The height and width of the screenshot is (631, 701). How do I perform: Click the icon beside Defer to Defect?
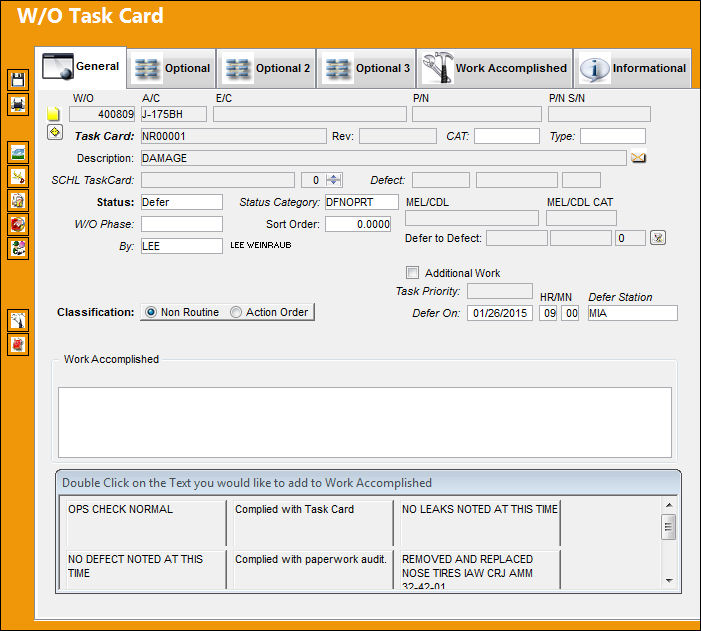tap(658, 237)
